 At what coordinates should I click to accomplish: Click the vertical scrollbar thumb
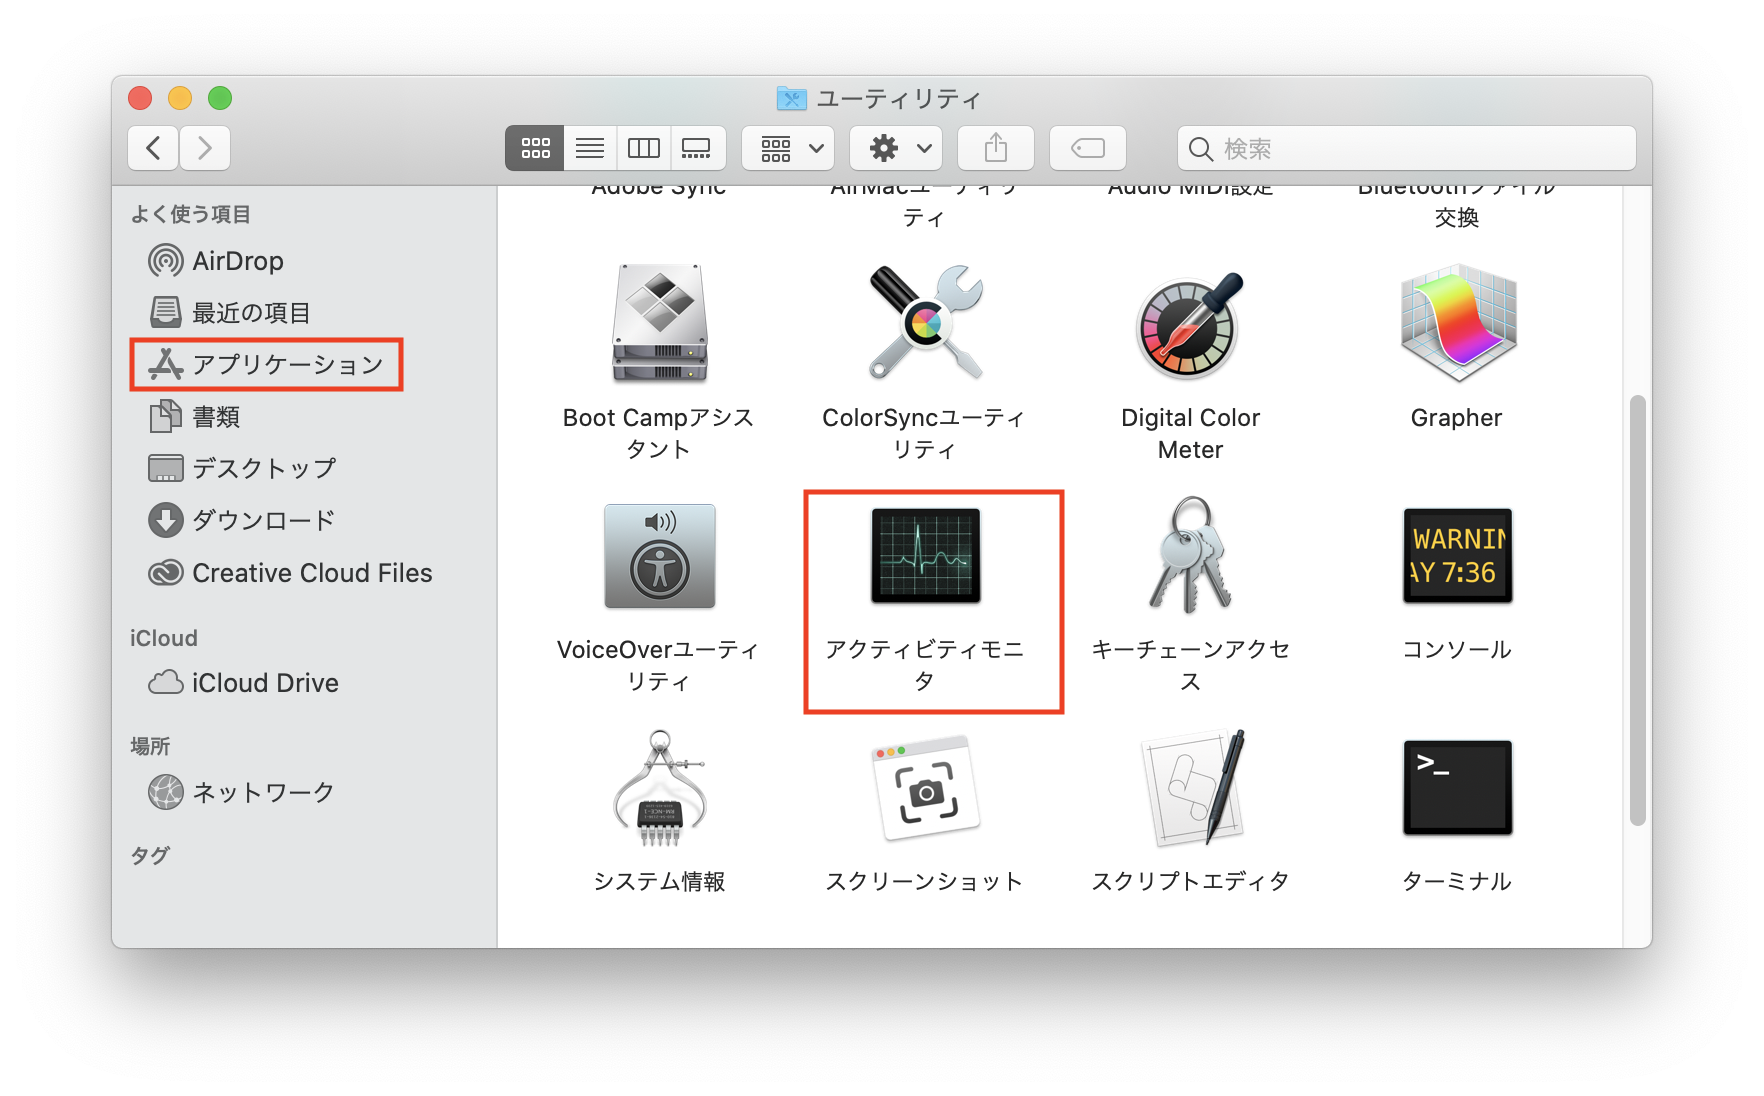pos(1638,610)
